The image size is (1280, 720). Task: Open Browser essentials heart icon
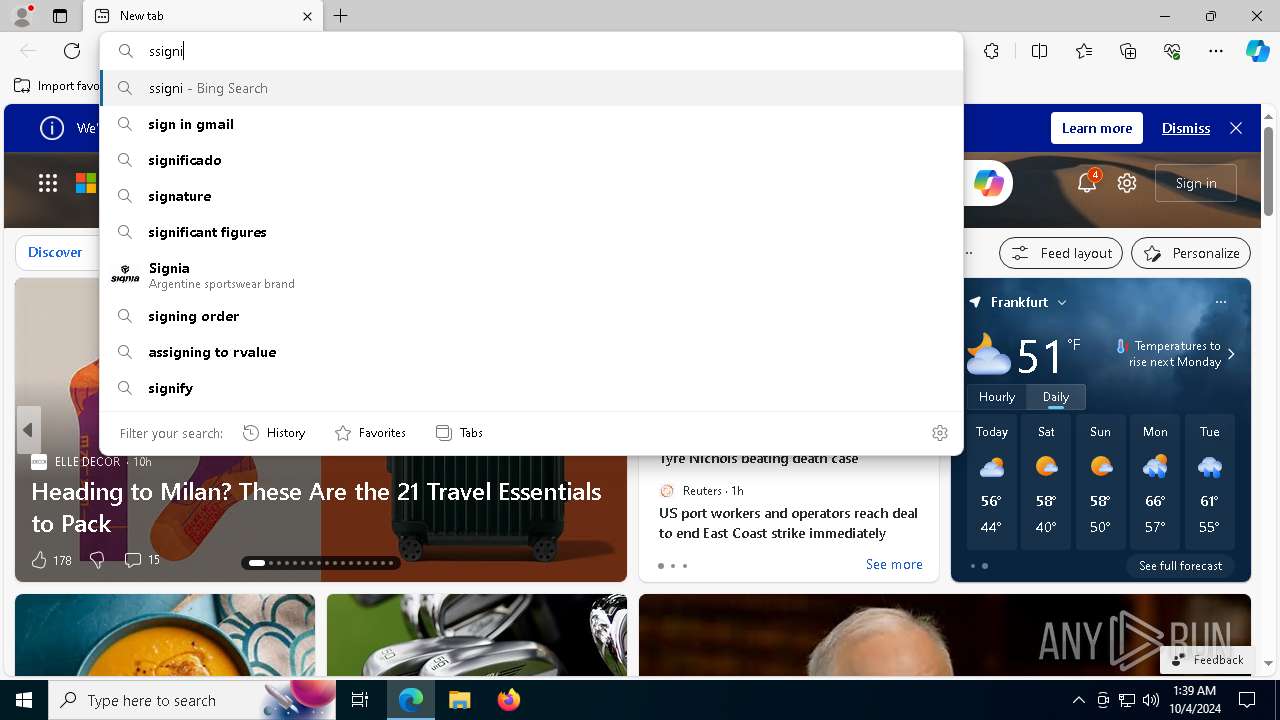coord(1172,51)
